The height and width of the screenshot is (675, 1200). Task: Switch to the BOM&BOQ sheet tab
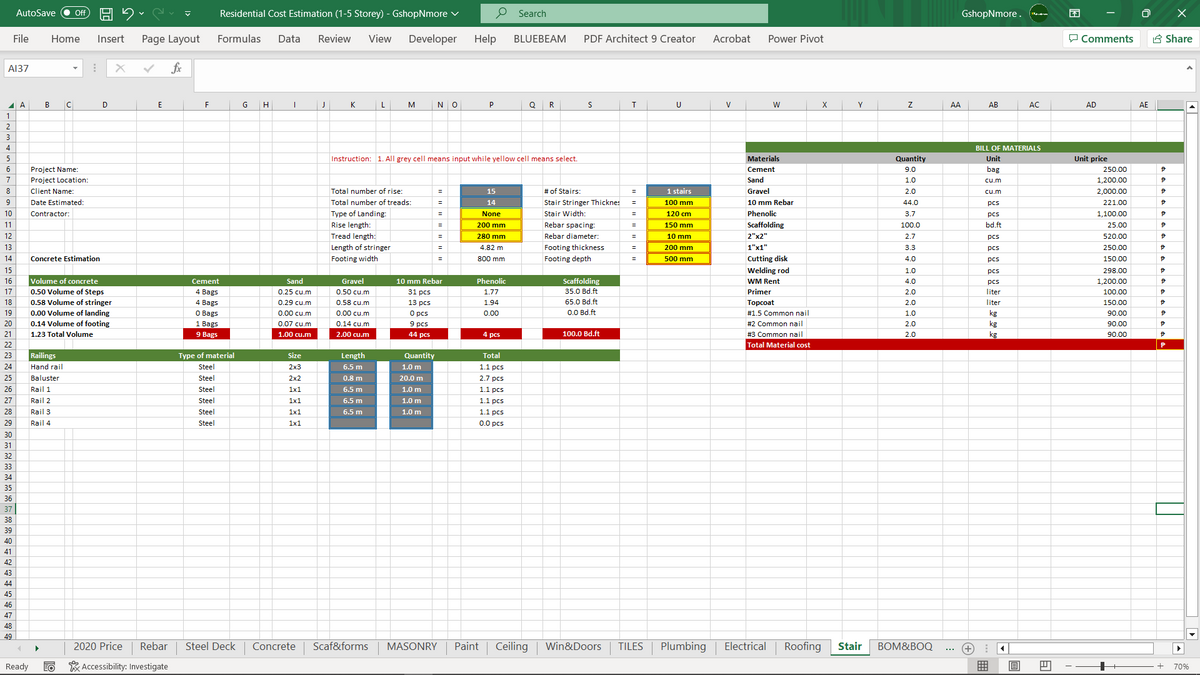pyautogui.click(x=904, y=647)
